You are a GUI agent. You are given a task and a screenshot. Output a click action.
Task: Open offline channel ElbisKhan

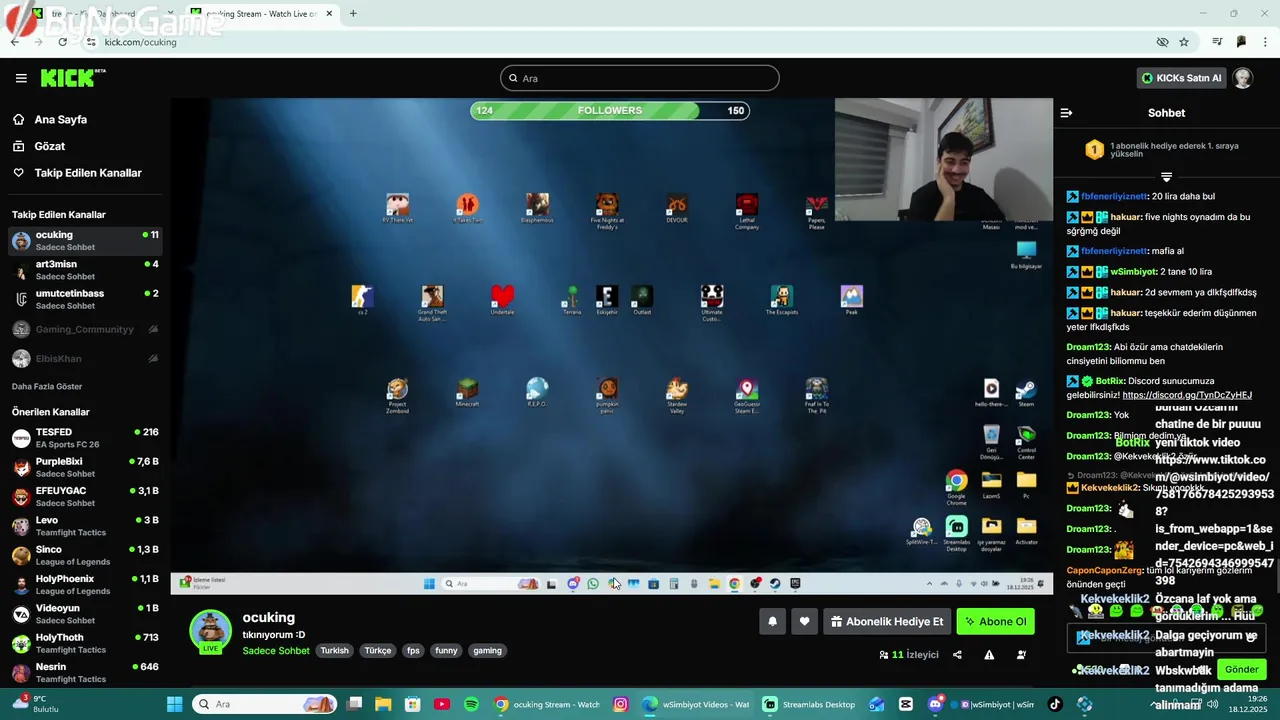click(x=85, y=358)
